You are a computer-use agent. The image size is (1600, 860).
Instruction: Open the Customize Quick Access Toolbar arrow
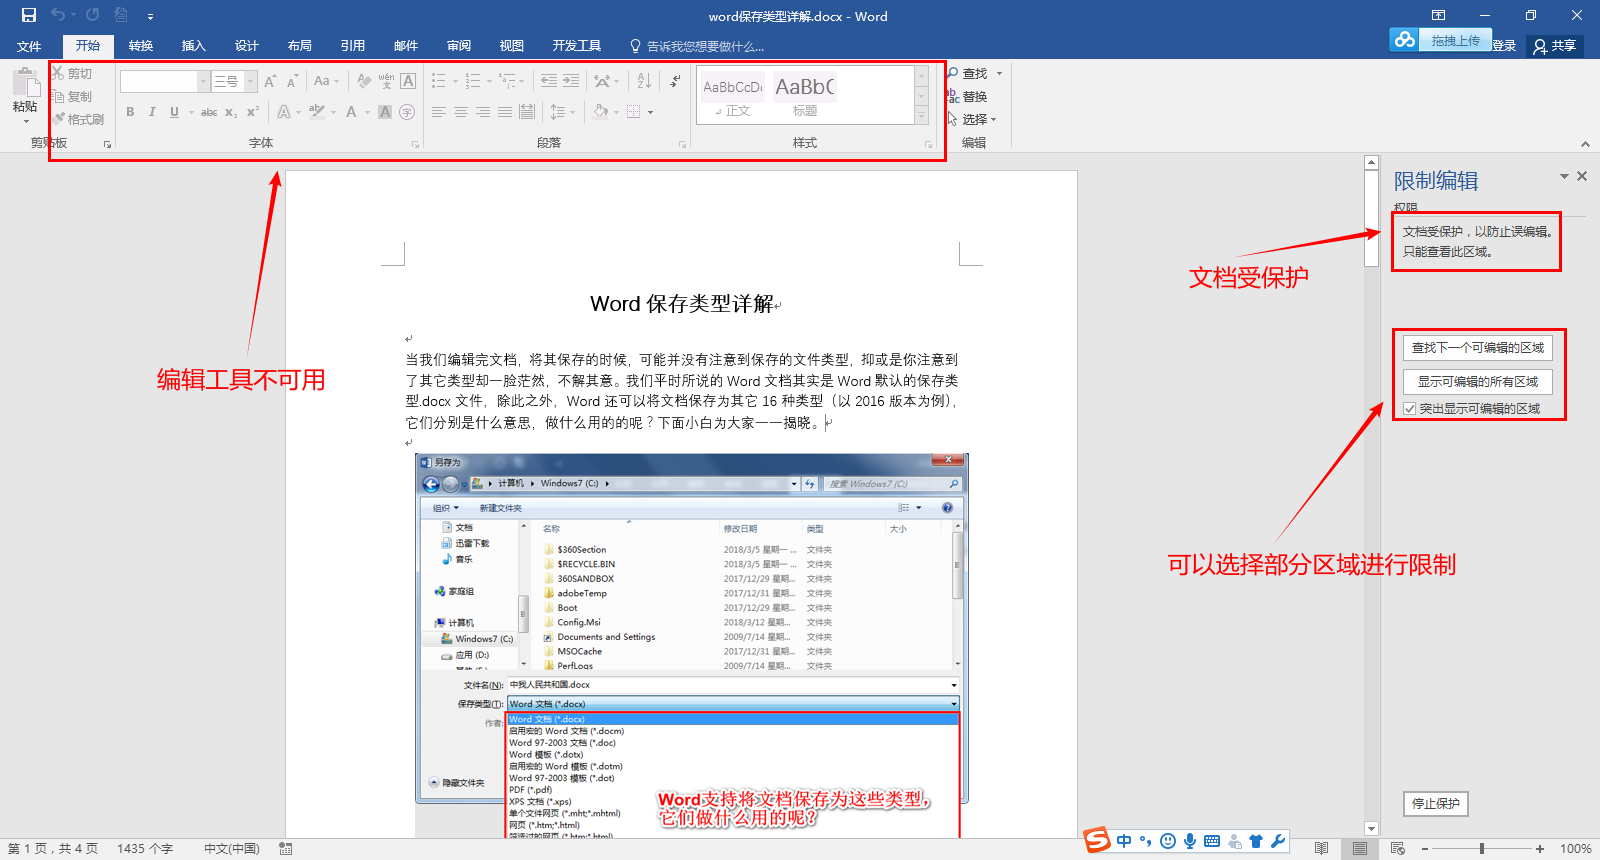150,16
